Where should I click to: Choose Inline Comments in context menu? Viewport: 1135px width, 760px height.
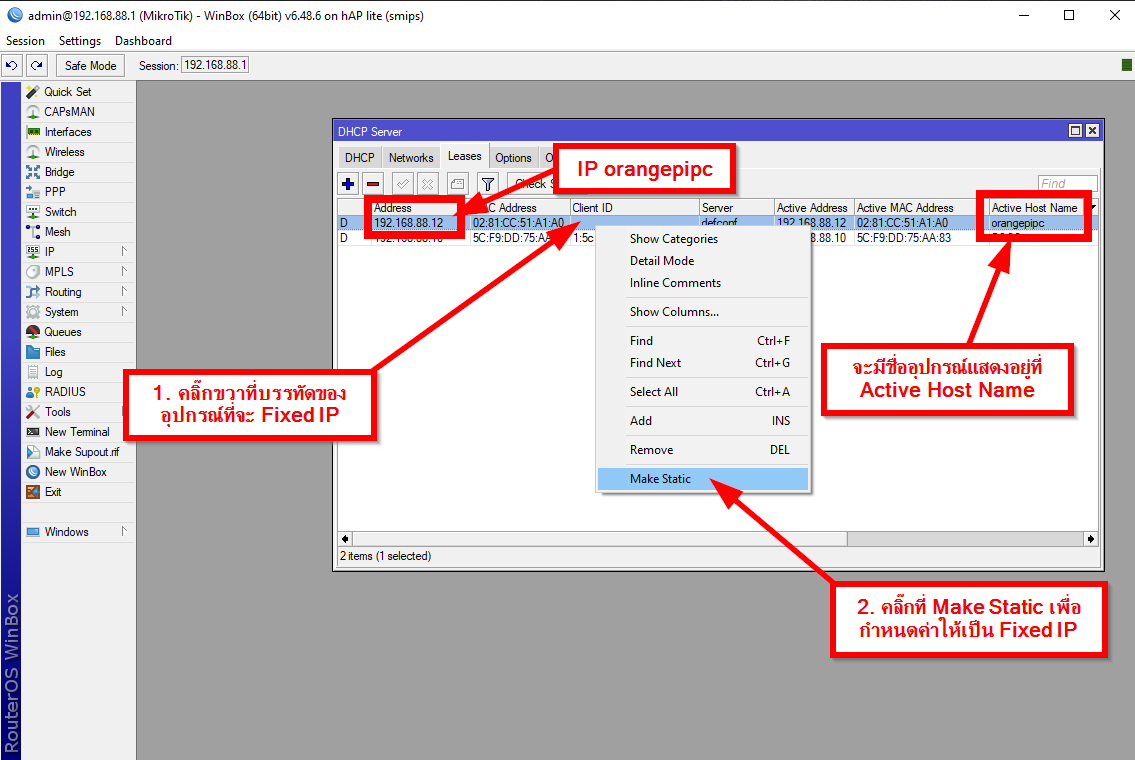702,283
